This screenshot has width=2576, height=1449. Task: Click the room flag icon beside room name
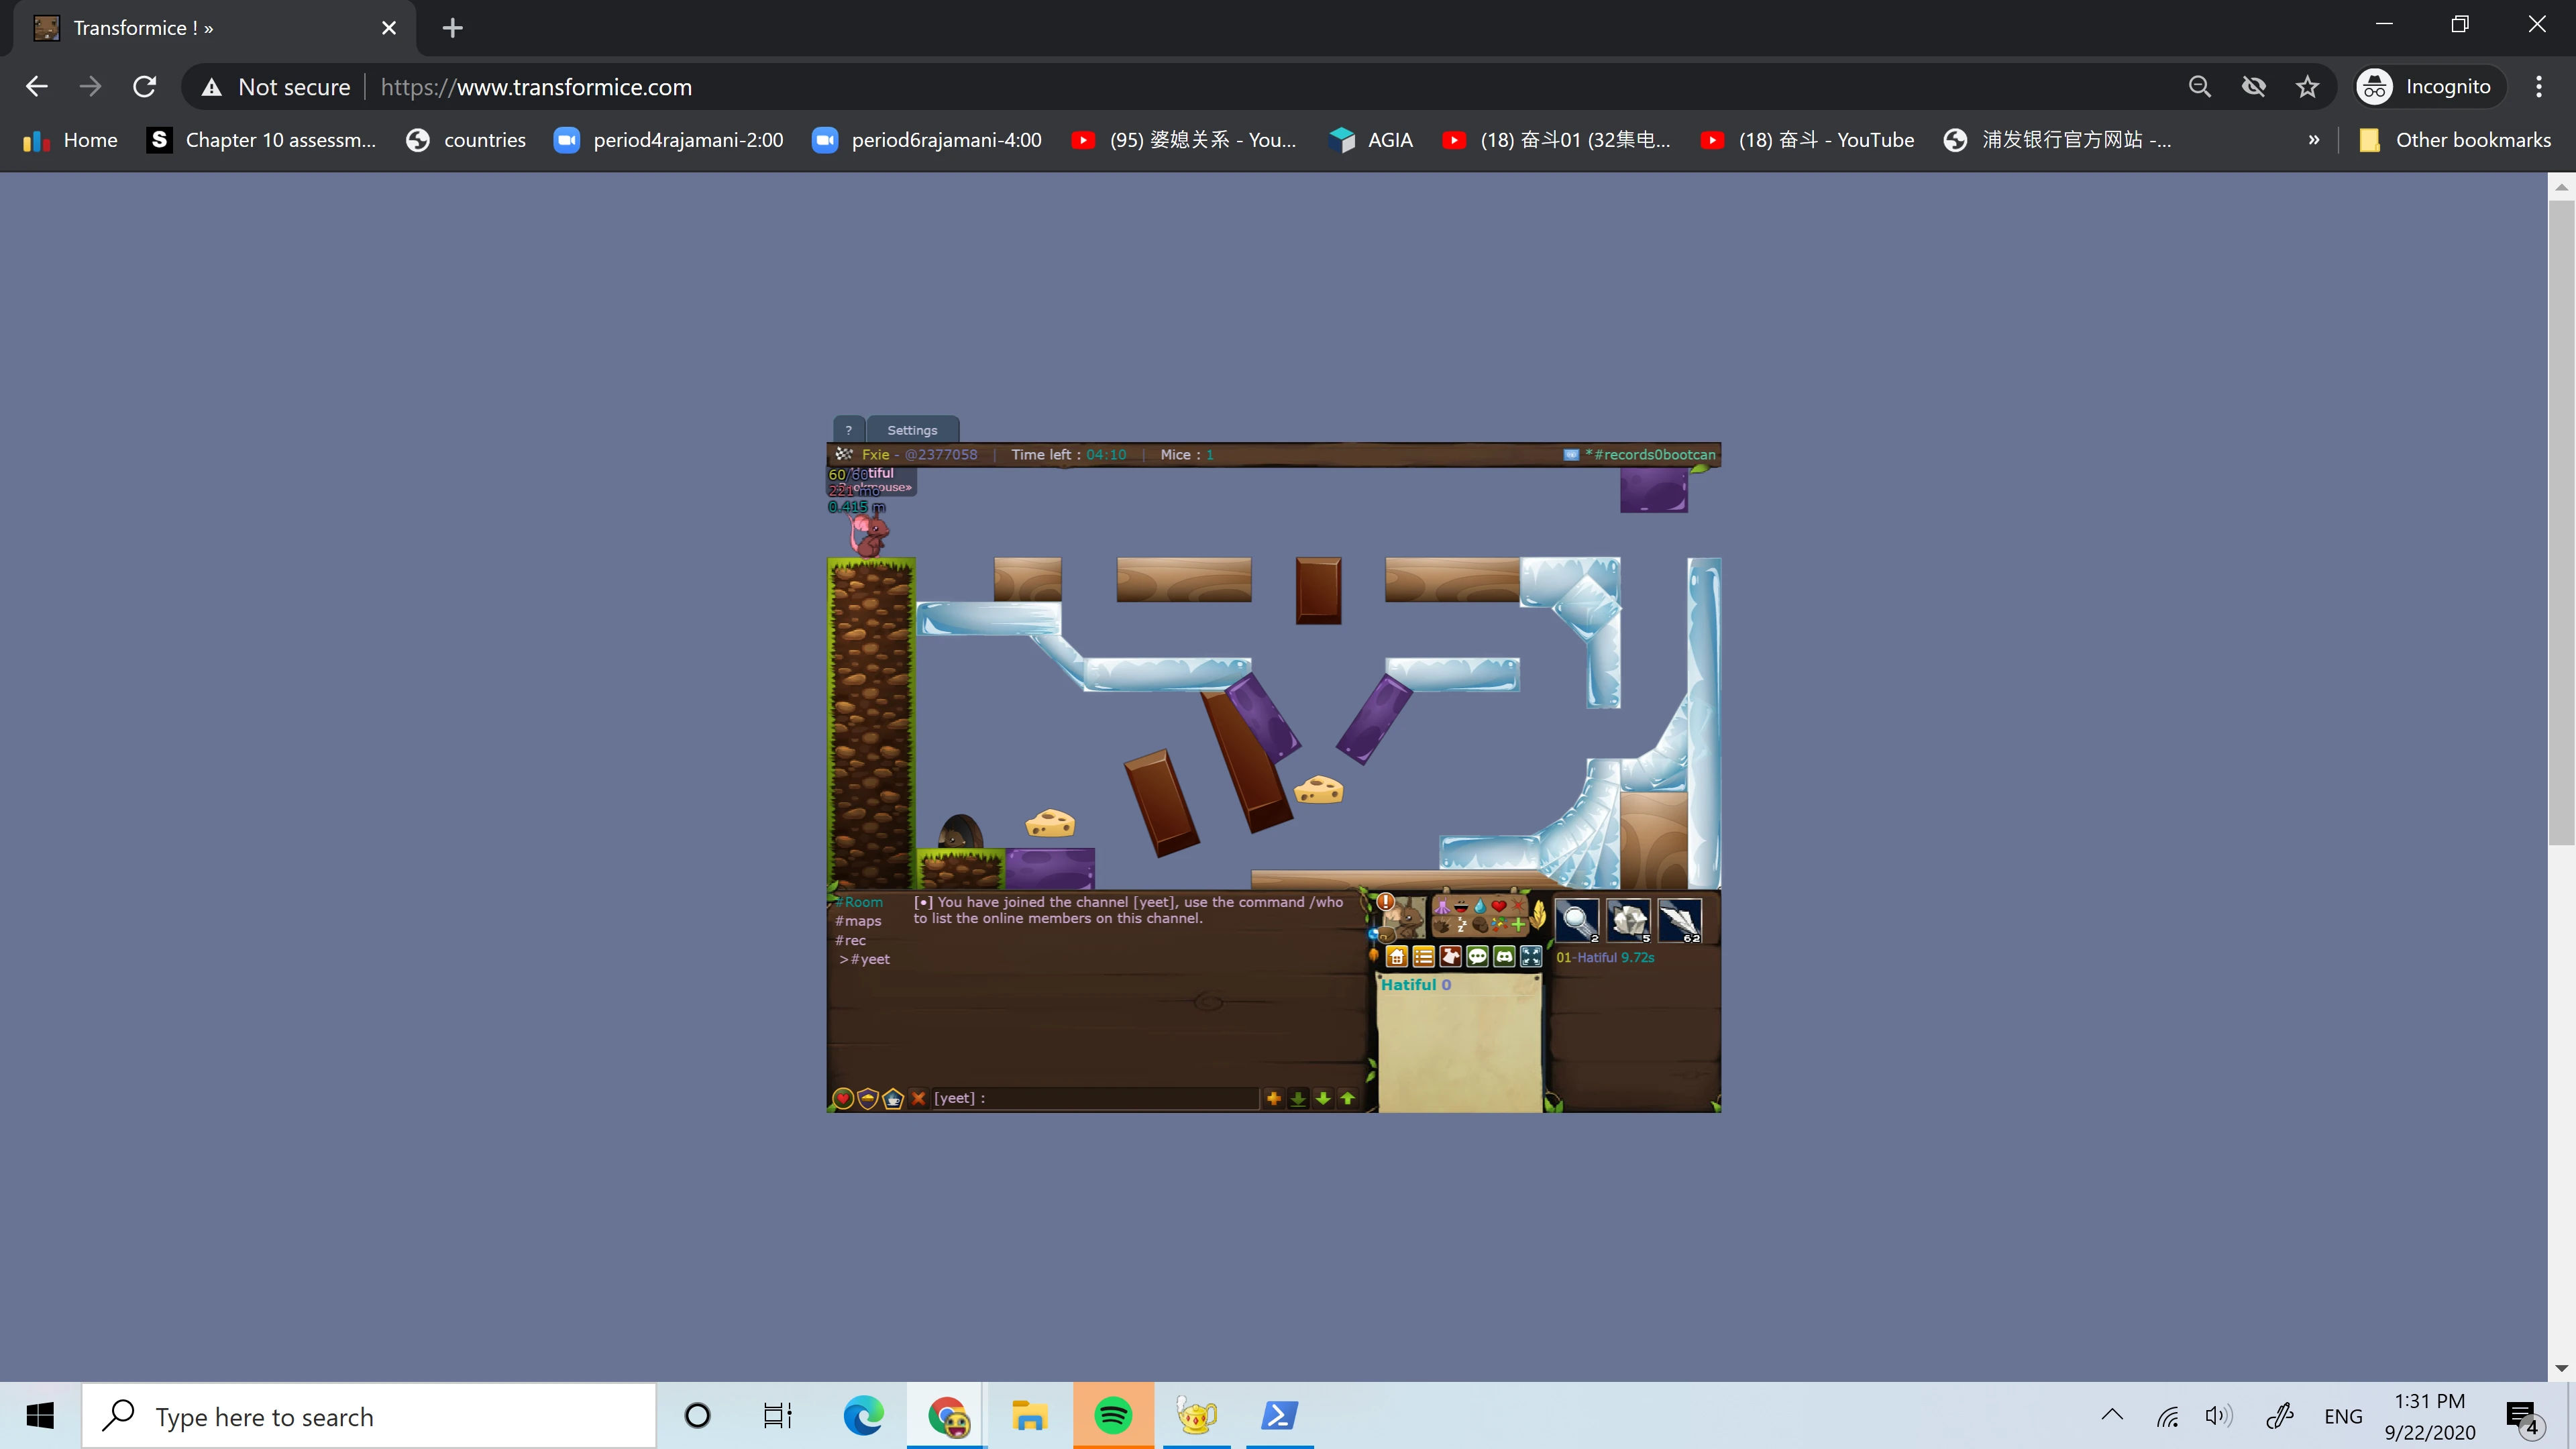tap(1571, 455)
